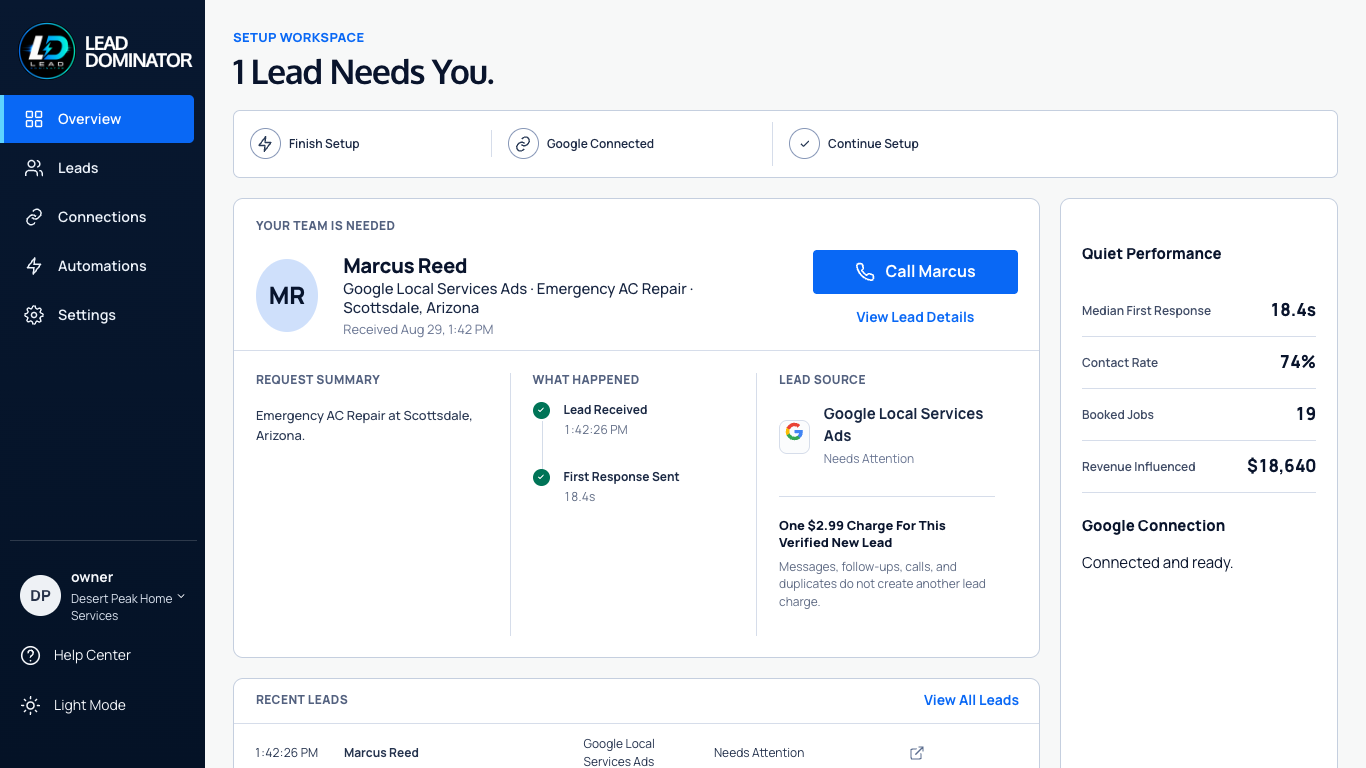Click the Automations lightning icon

click(x=34, y=266)
